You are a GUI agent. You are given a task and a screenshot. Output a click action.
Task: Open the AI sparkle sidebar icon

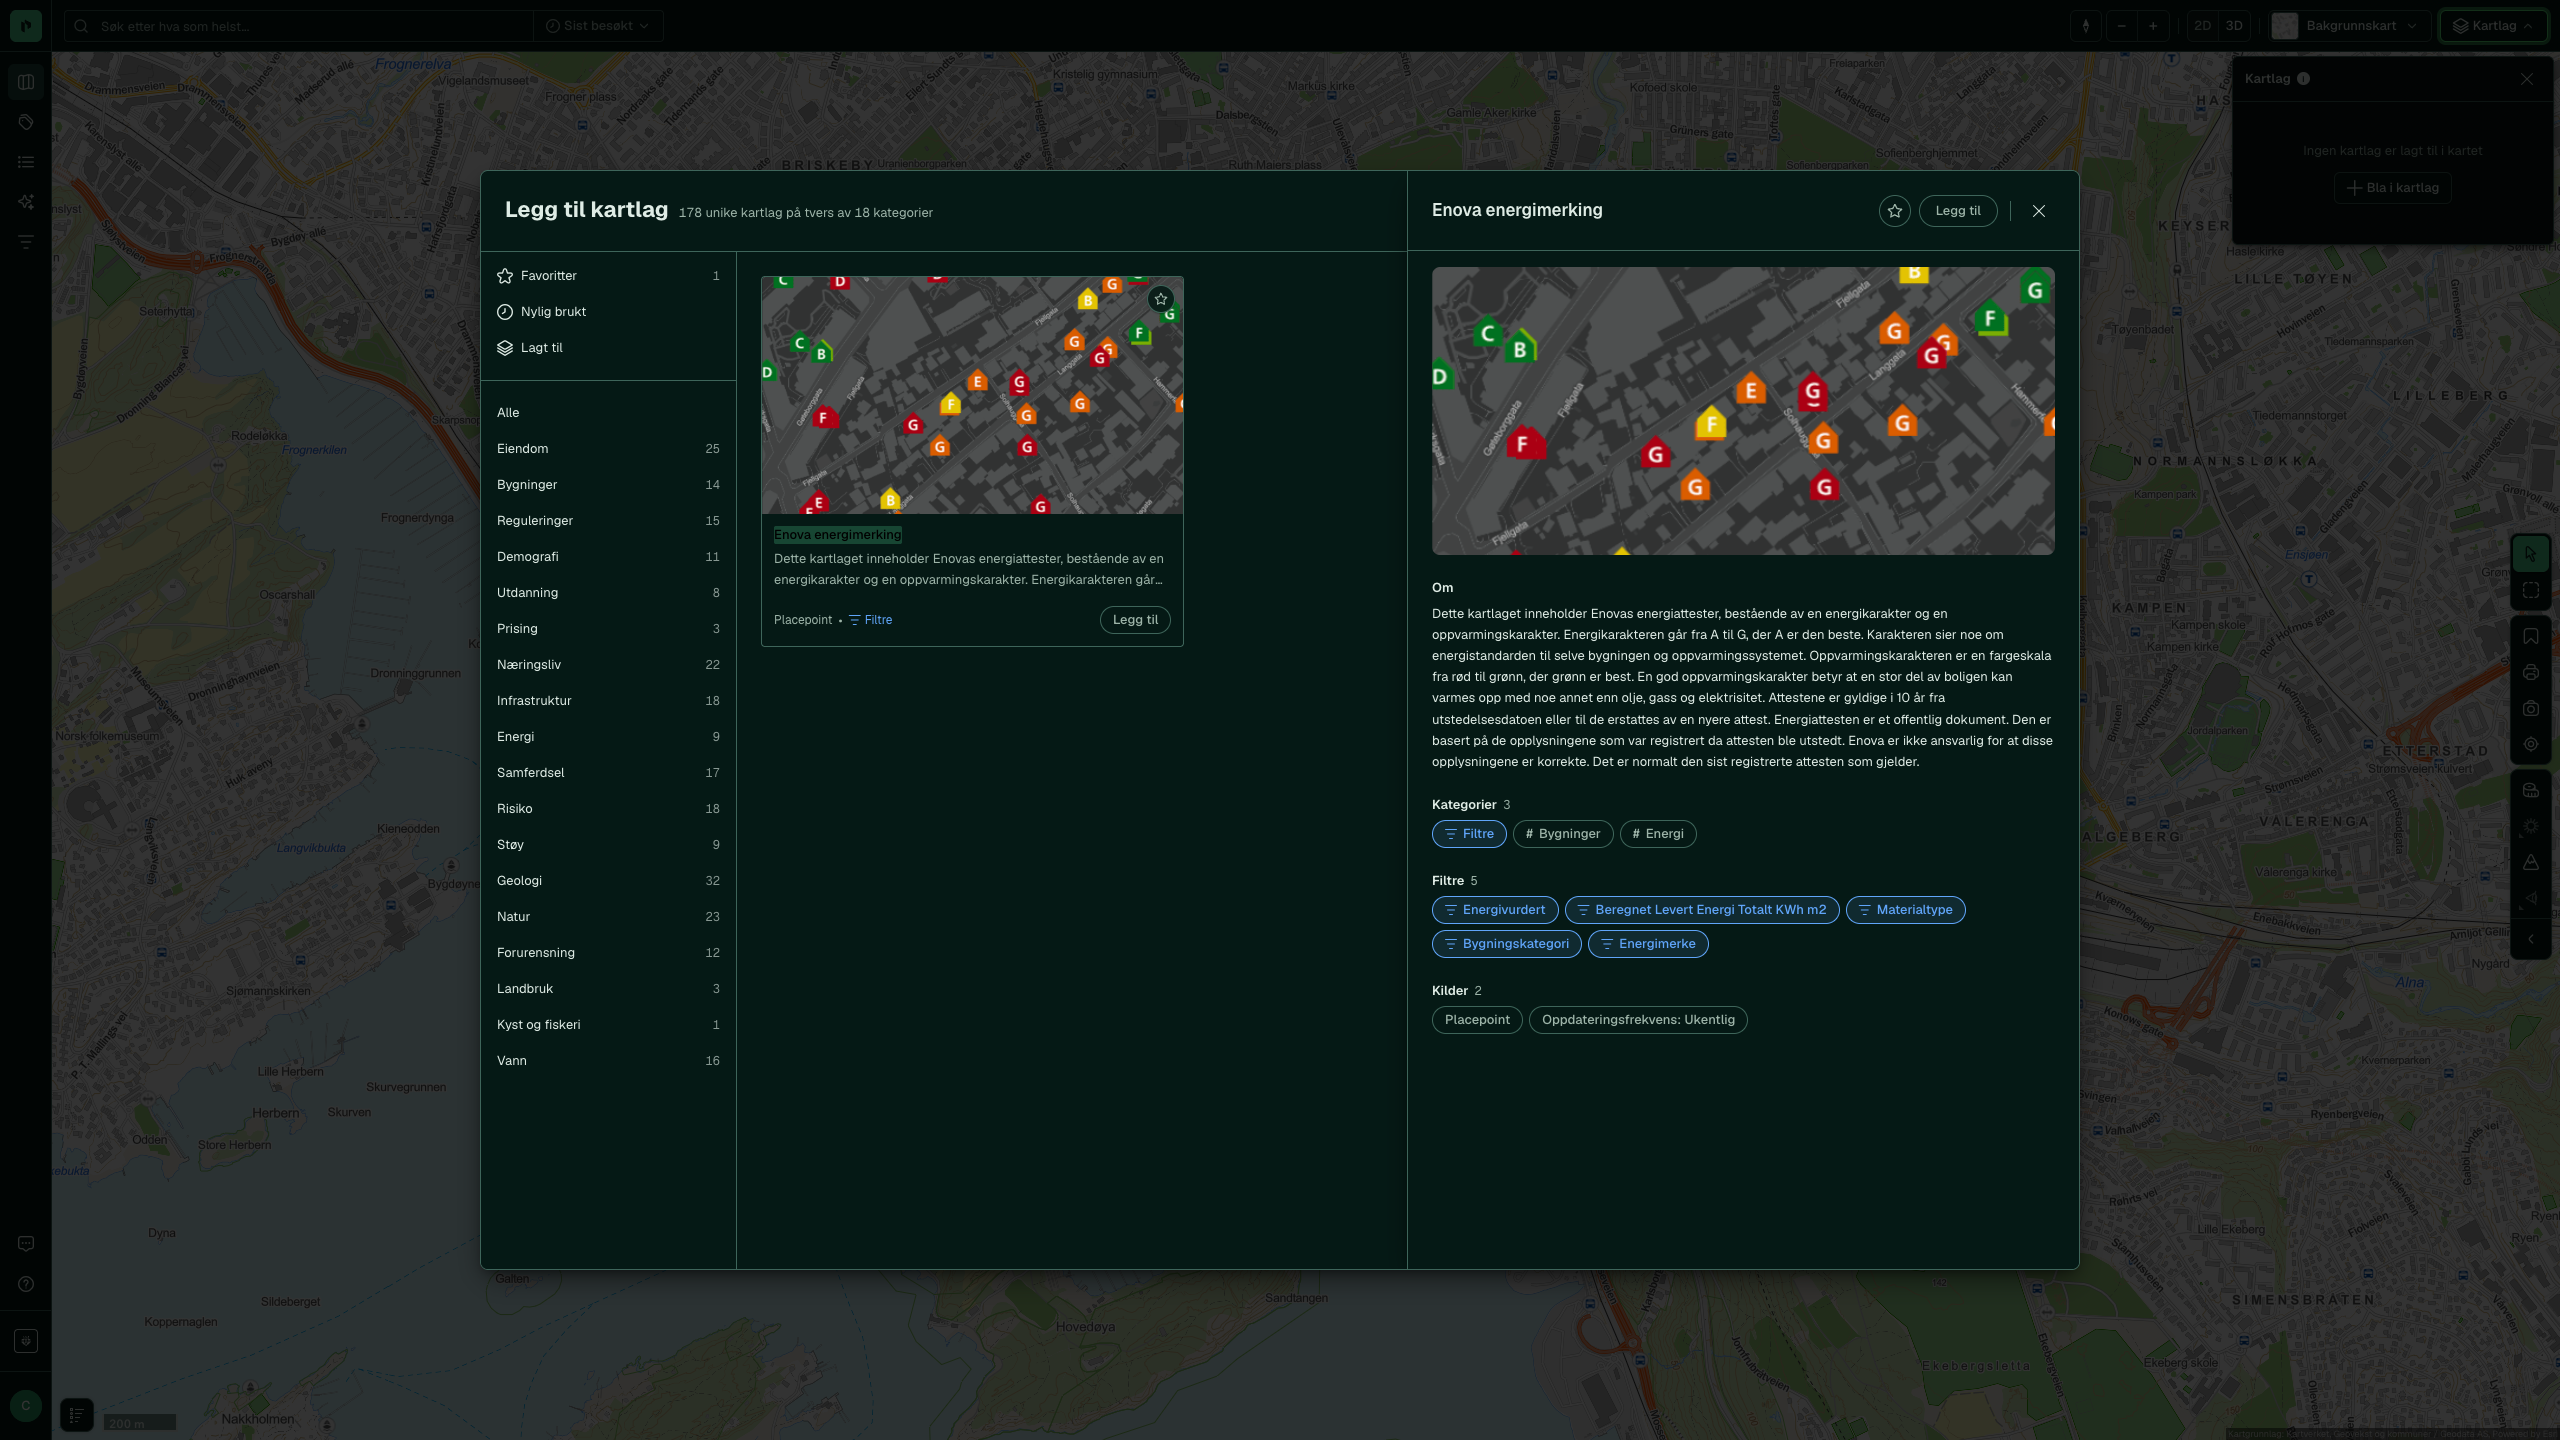tap(26, 202)
